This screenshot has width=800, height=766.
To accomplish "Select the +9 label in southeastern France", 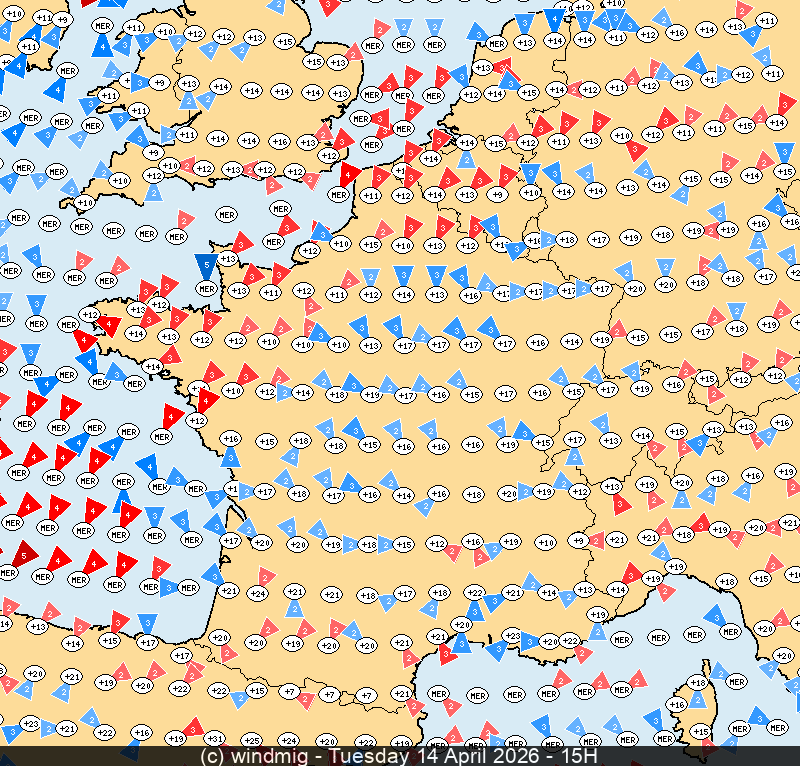I will (x=579, y=541).
